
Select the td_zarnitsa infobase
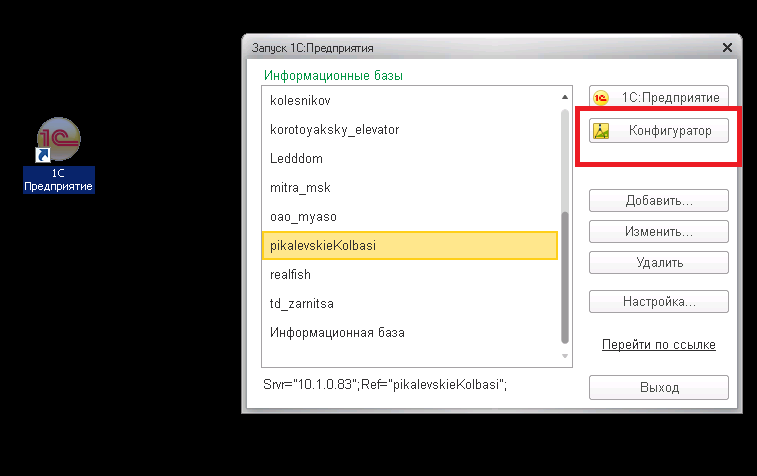point(410,303)
